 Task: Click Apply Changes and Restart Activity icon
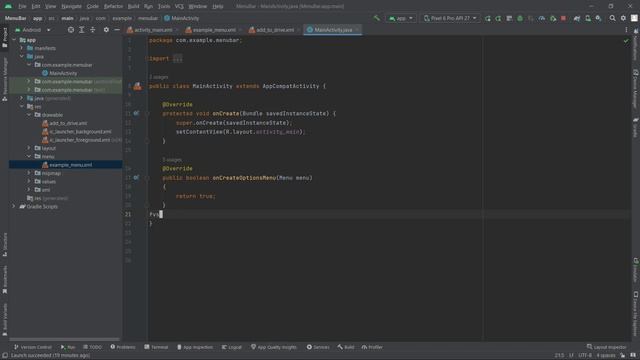[499, 18]
